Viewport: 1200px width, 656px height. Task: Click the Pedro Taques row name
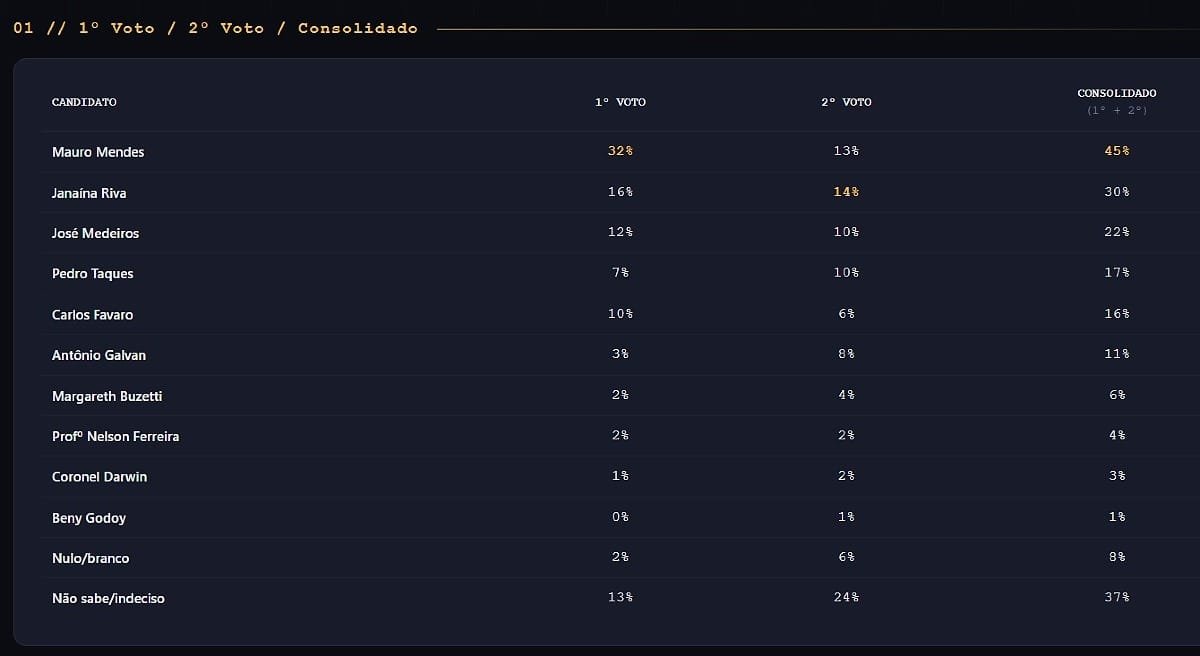coord(92,274)
